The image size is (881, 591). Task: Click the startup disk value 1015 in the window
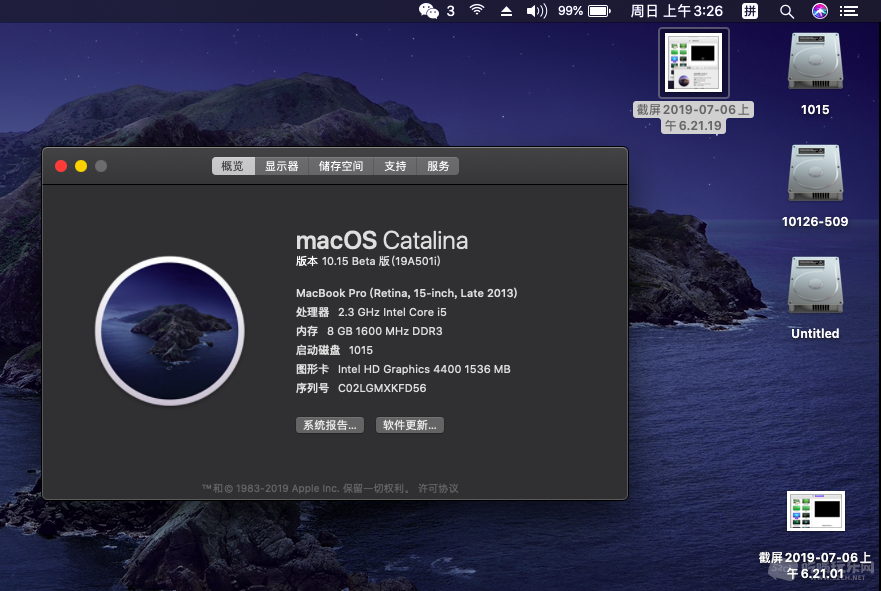pyautogui.click(x=361, y=350)
